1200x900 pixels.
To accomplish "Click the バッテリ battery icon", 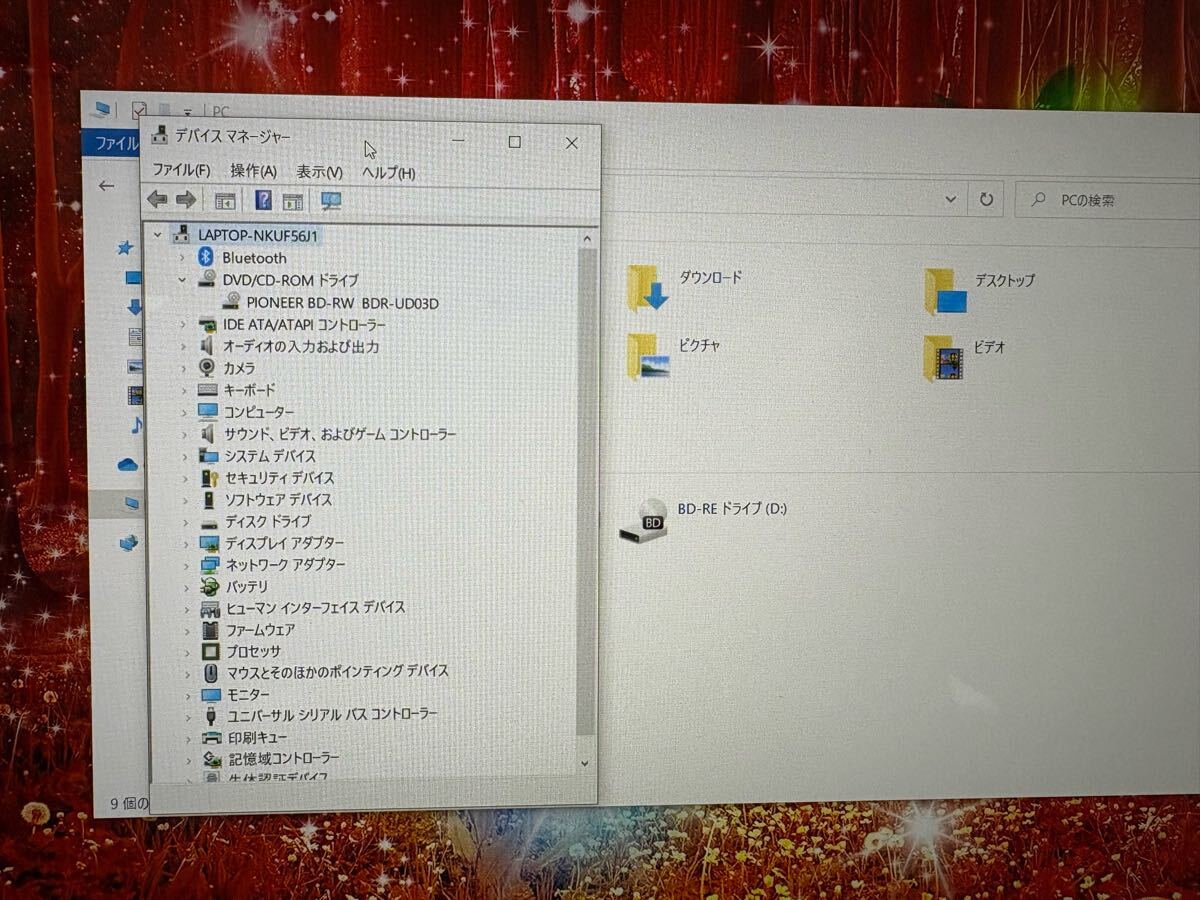I will 210,586.
